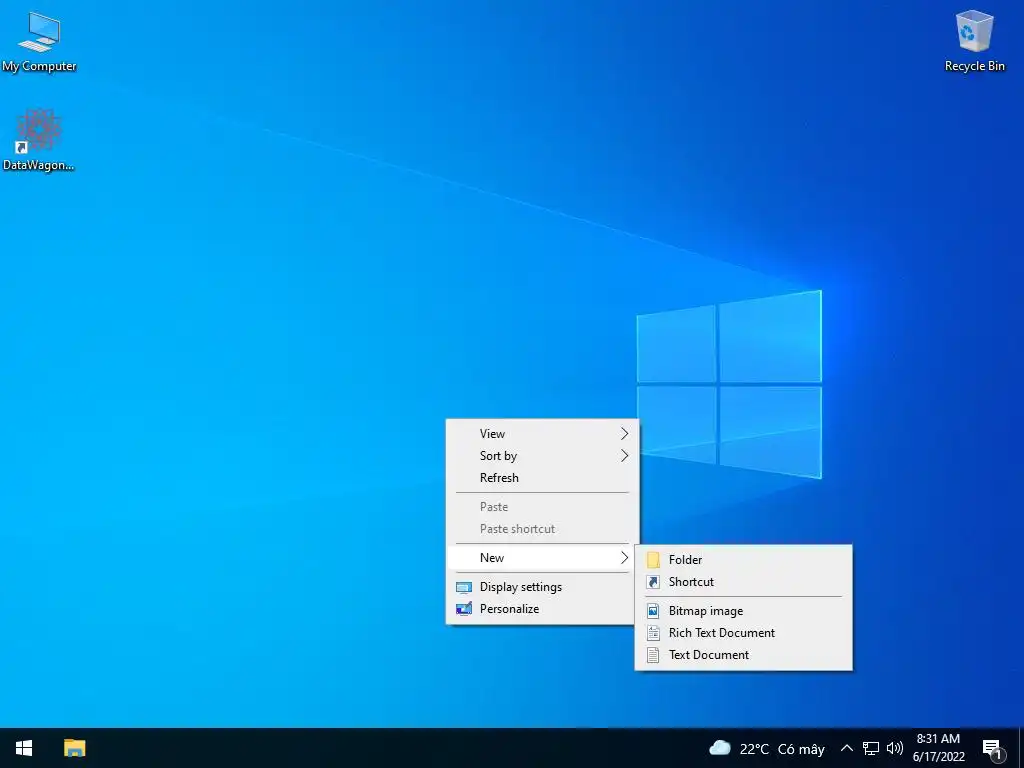Screen dimensions: 1024x768
Task: Select the Recycle Bin desktop icon
Action: (x=974, y=42)
